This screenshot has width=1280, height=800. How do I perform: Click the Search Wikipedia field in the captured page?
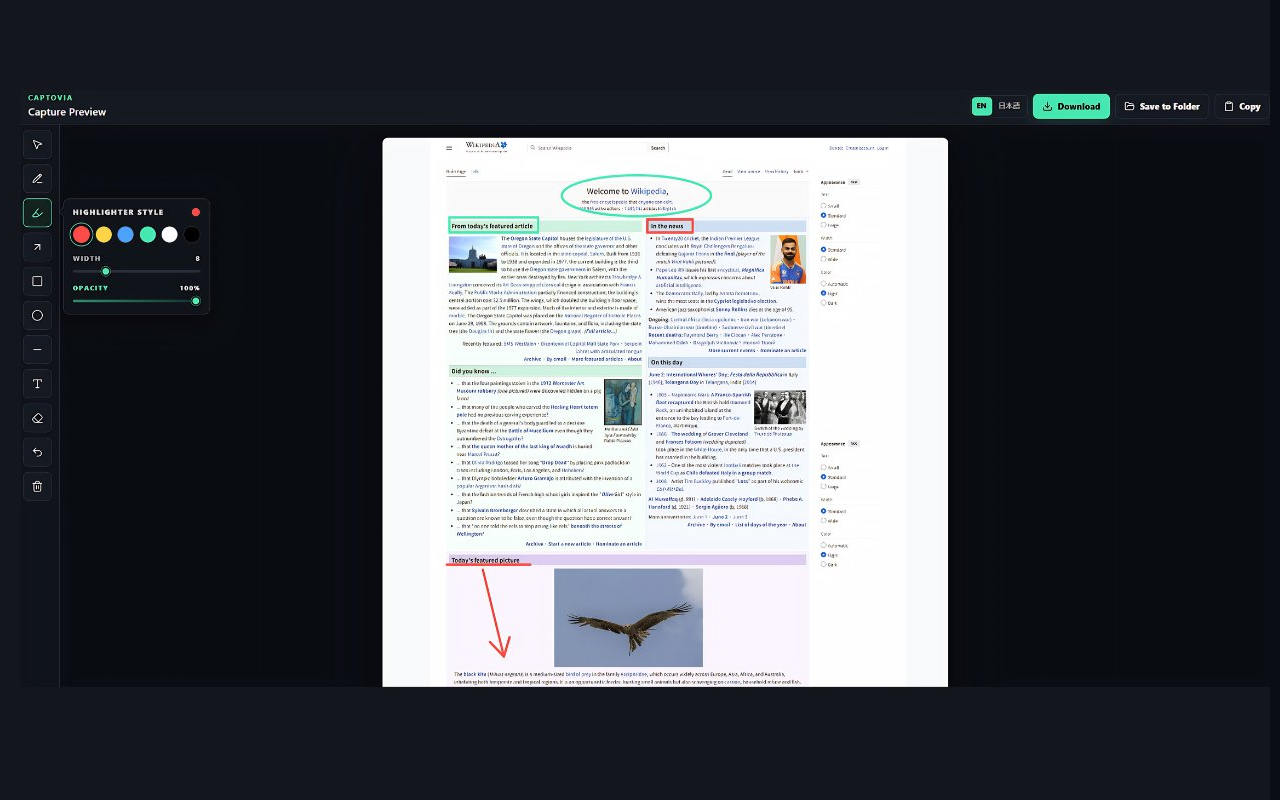click(588, 148)
